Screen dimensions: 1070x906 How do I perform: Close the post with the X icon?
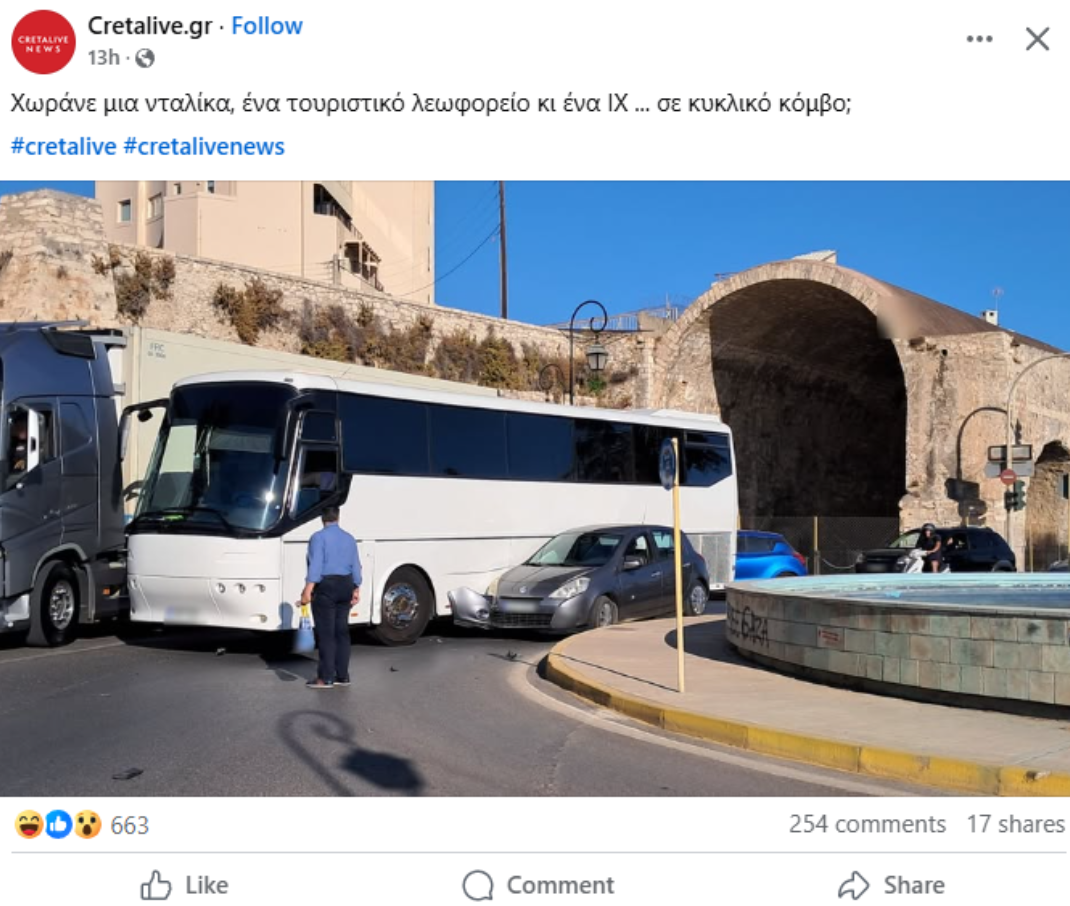point(1037,39)
